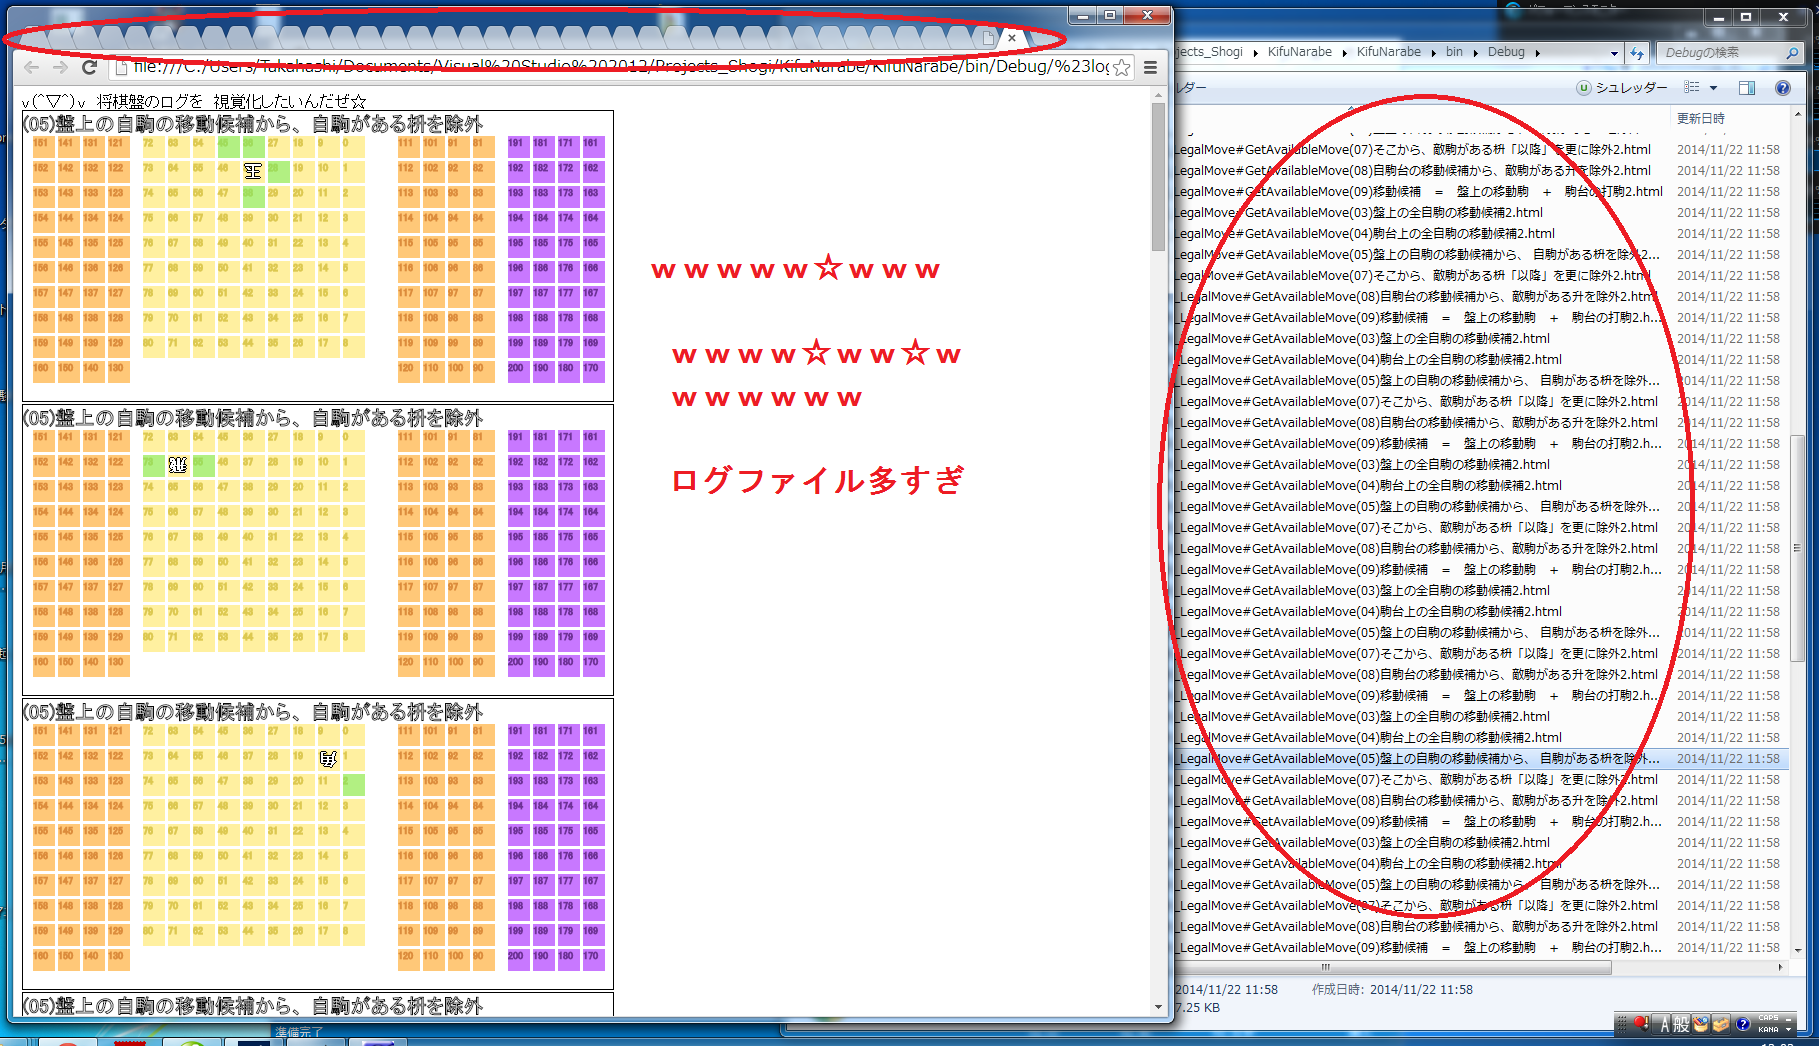Select the page intro line starting "v(^▽^)v 将棋盤のログを"
The image size is (1819, 1046).
click(194, 101)
